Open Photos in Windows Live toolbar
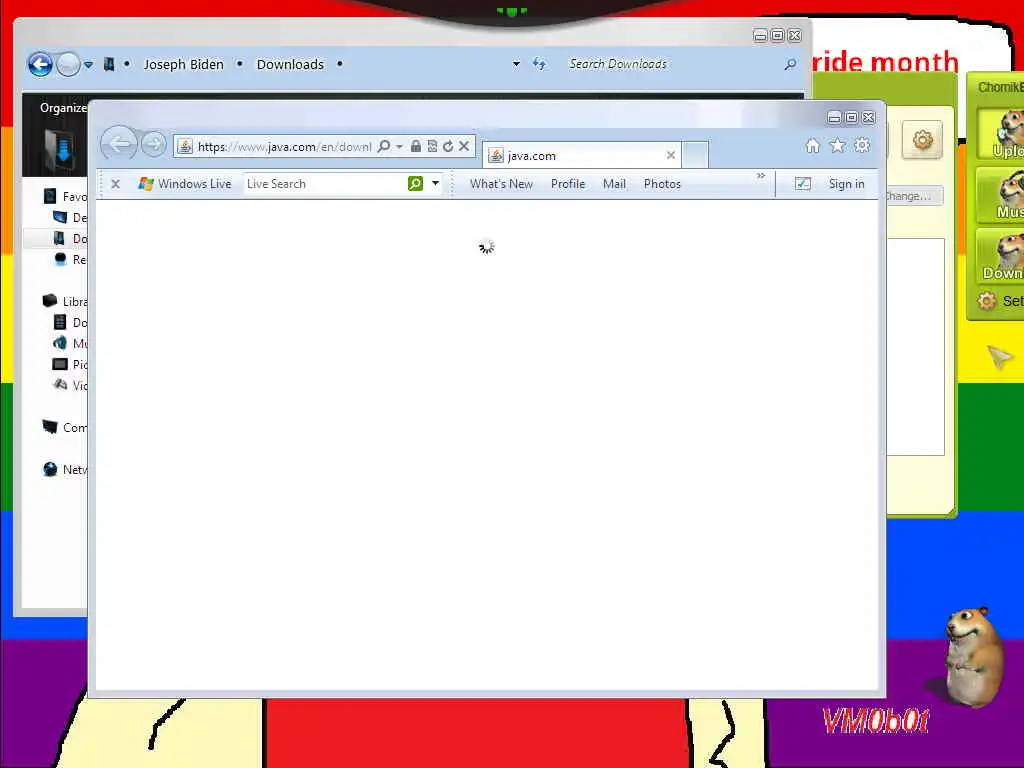This screenshot has height=768, width=1024. coord(662,184)
